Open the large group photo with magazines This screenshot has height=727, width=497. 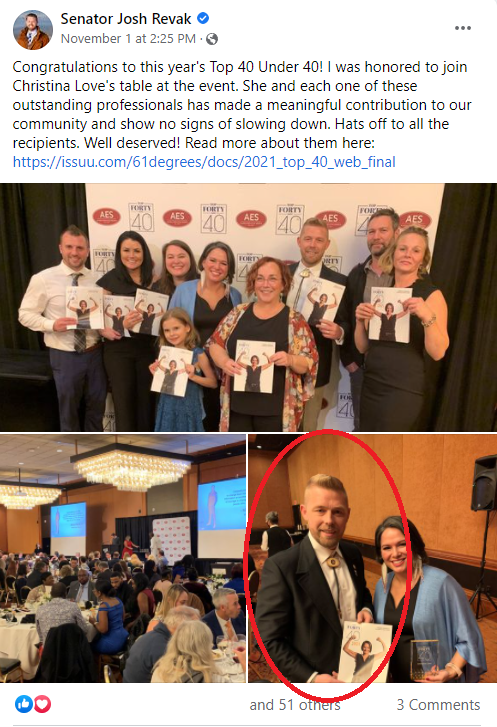point(248,307)
